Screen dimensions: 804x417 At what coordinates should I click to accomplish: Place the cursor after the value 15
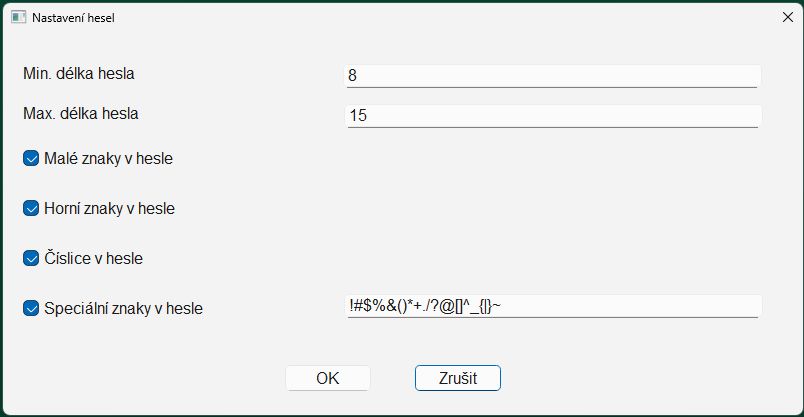(369, 115)
